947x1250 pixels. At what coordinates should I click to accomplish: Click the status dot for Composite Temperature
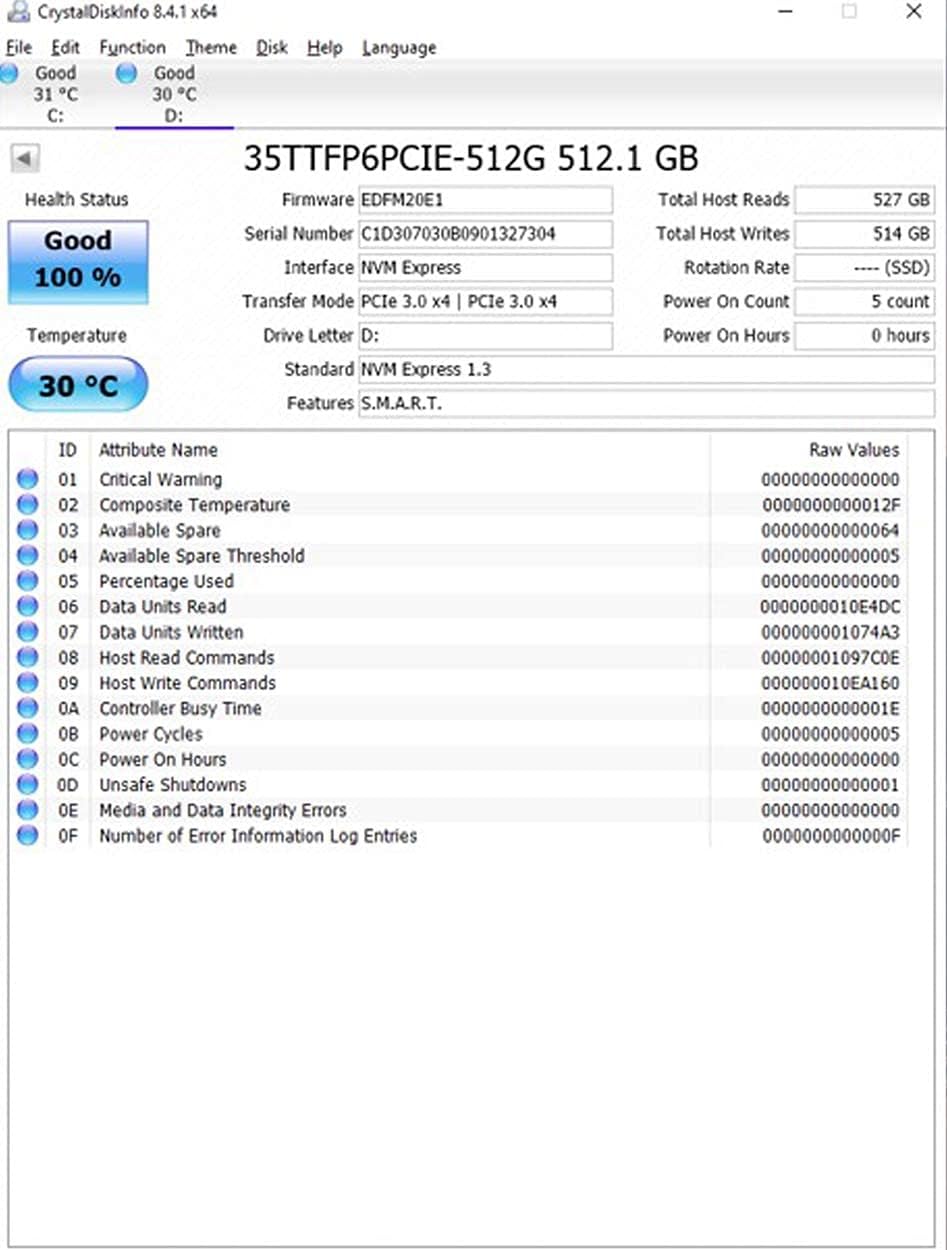pyautogui.click(x=27, y=504)
